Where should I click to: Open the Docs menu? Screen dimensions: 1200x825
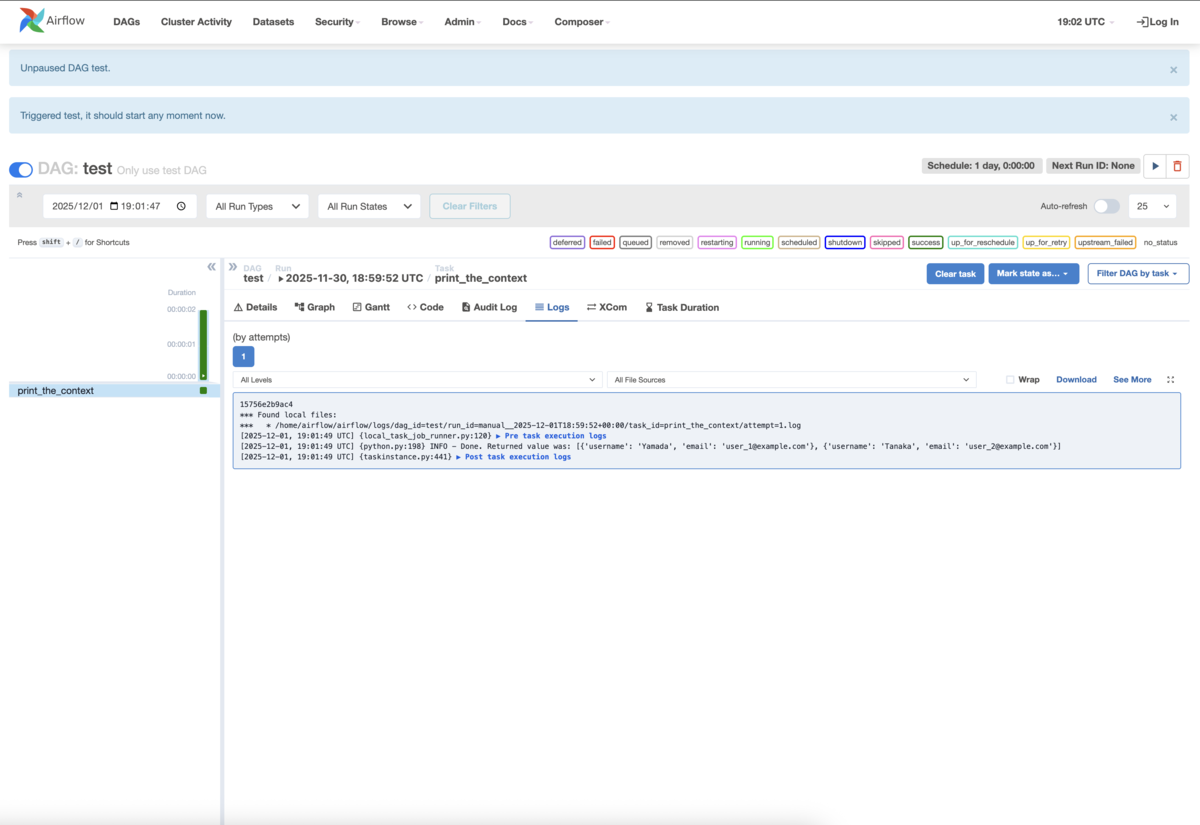[x=517, y=21]
